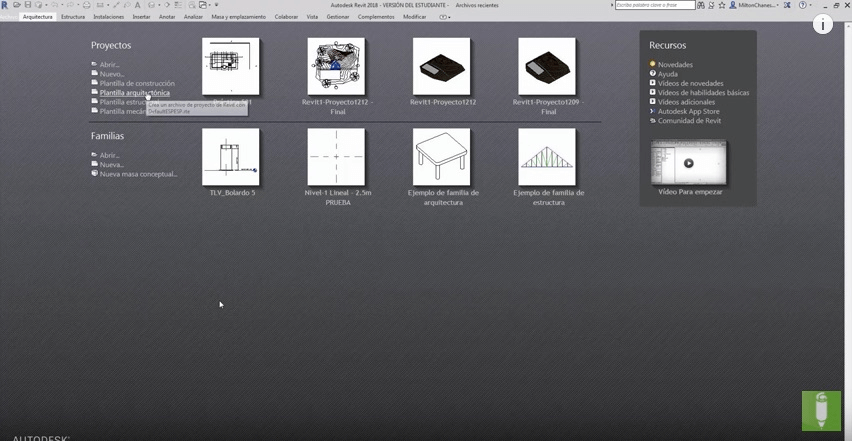The height and width of the screenshot is (441, 852).
Task: Open the Colaborar ribbon tab
Action: 286,17
